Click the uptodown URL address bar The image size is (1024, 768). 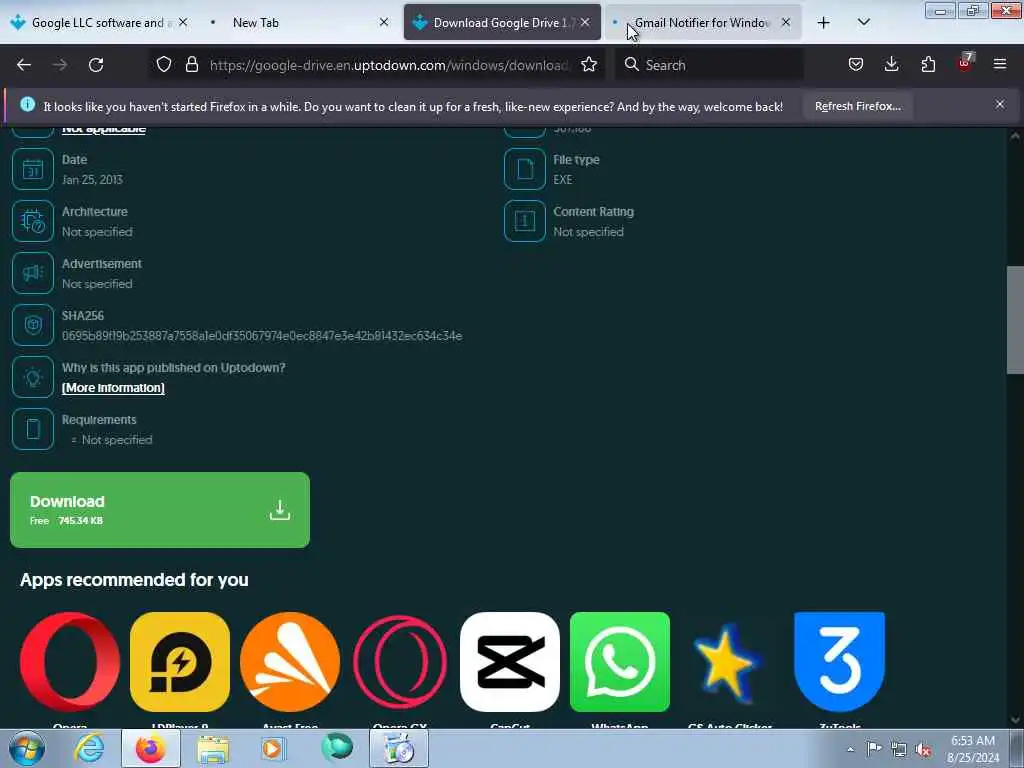[x=389, y=65]
